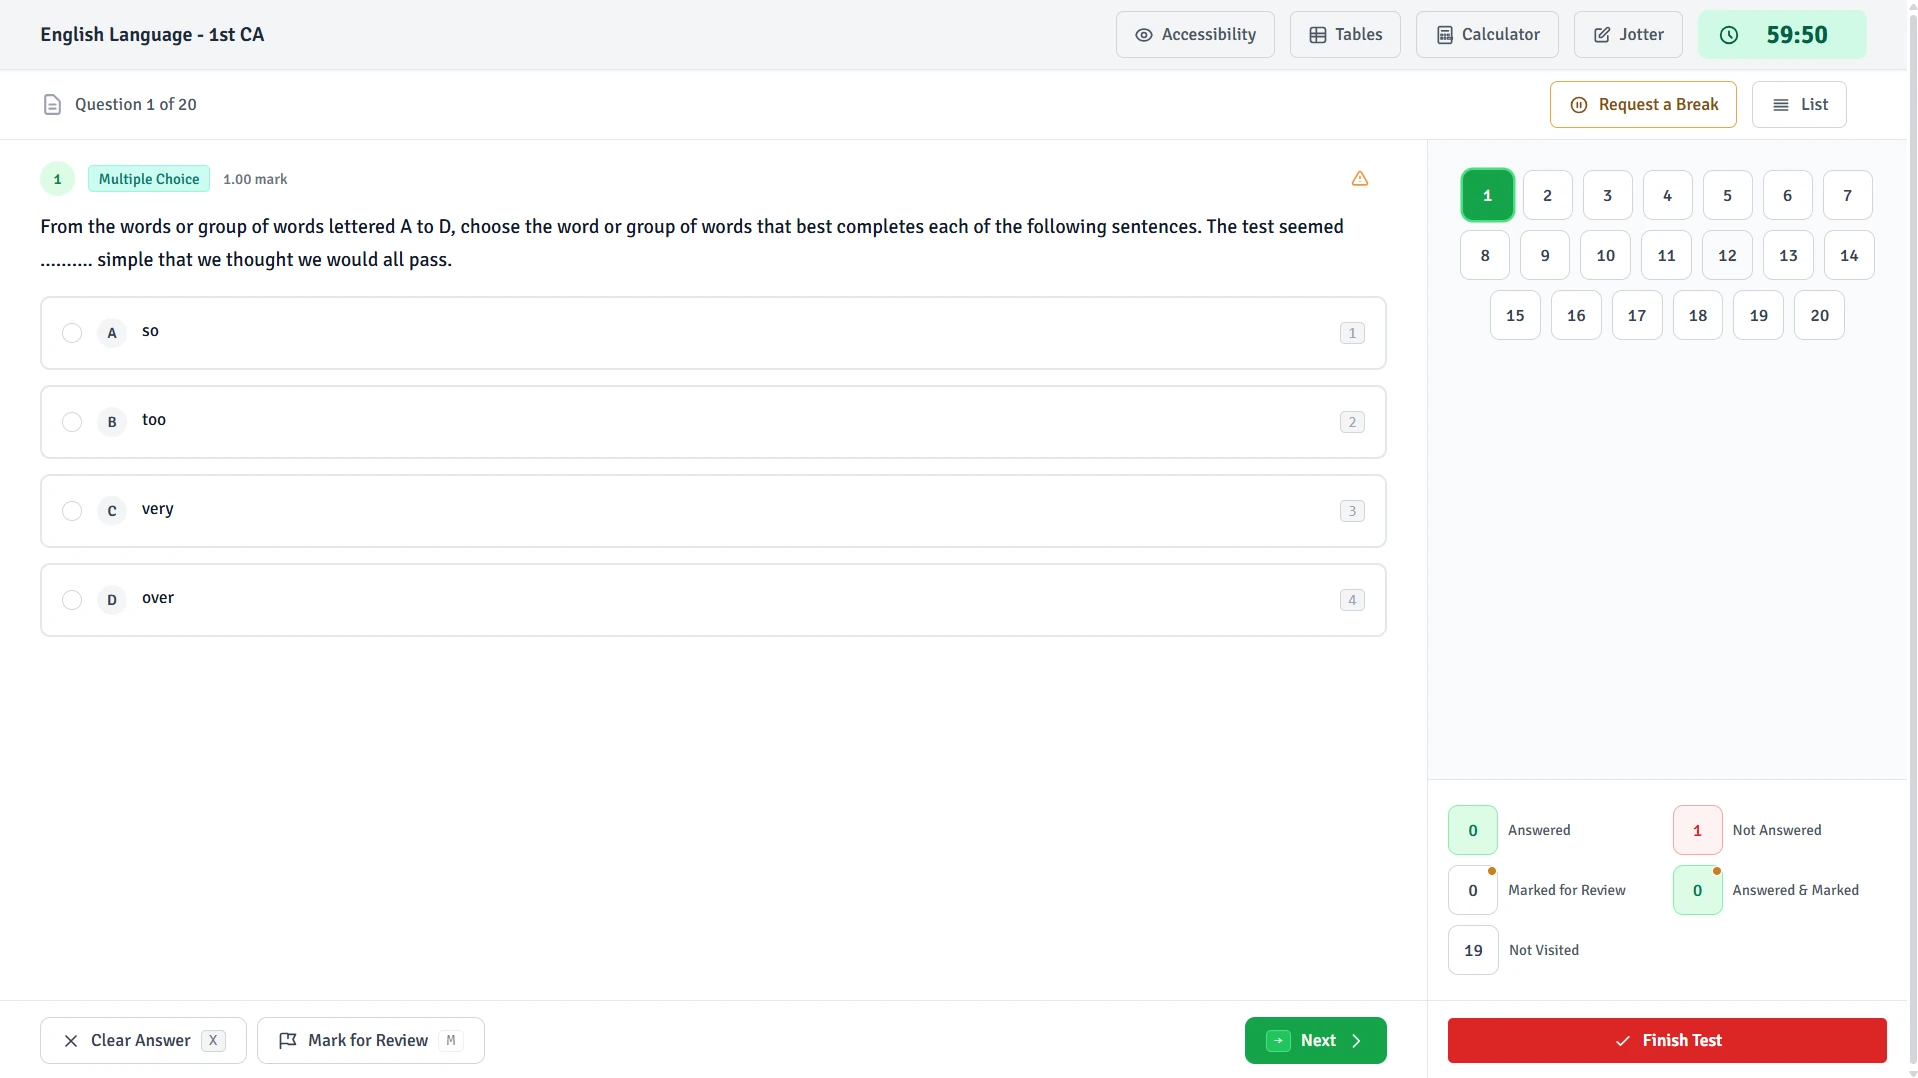The width and height of the screenshot is (1918, 1078).
Task: Select question 20 in the navigator
Action: [1819, 316]
